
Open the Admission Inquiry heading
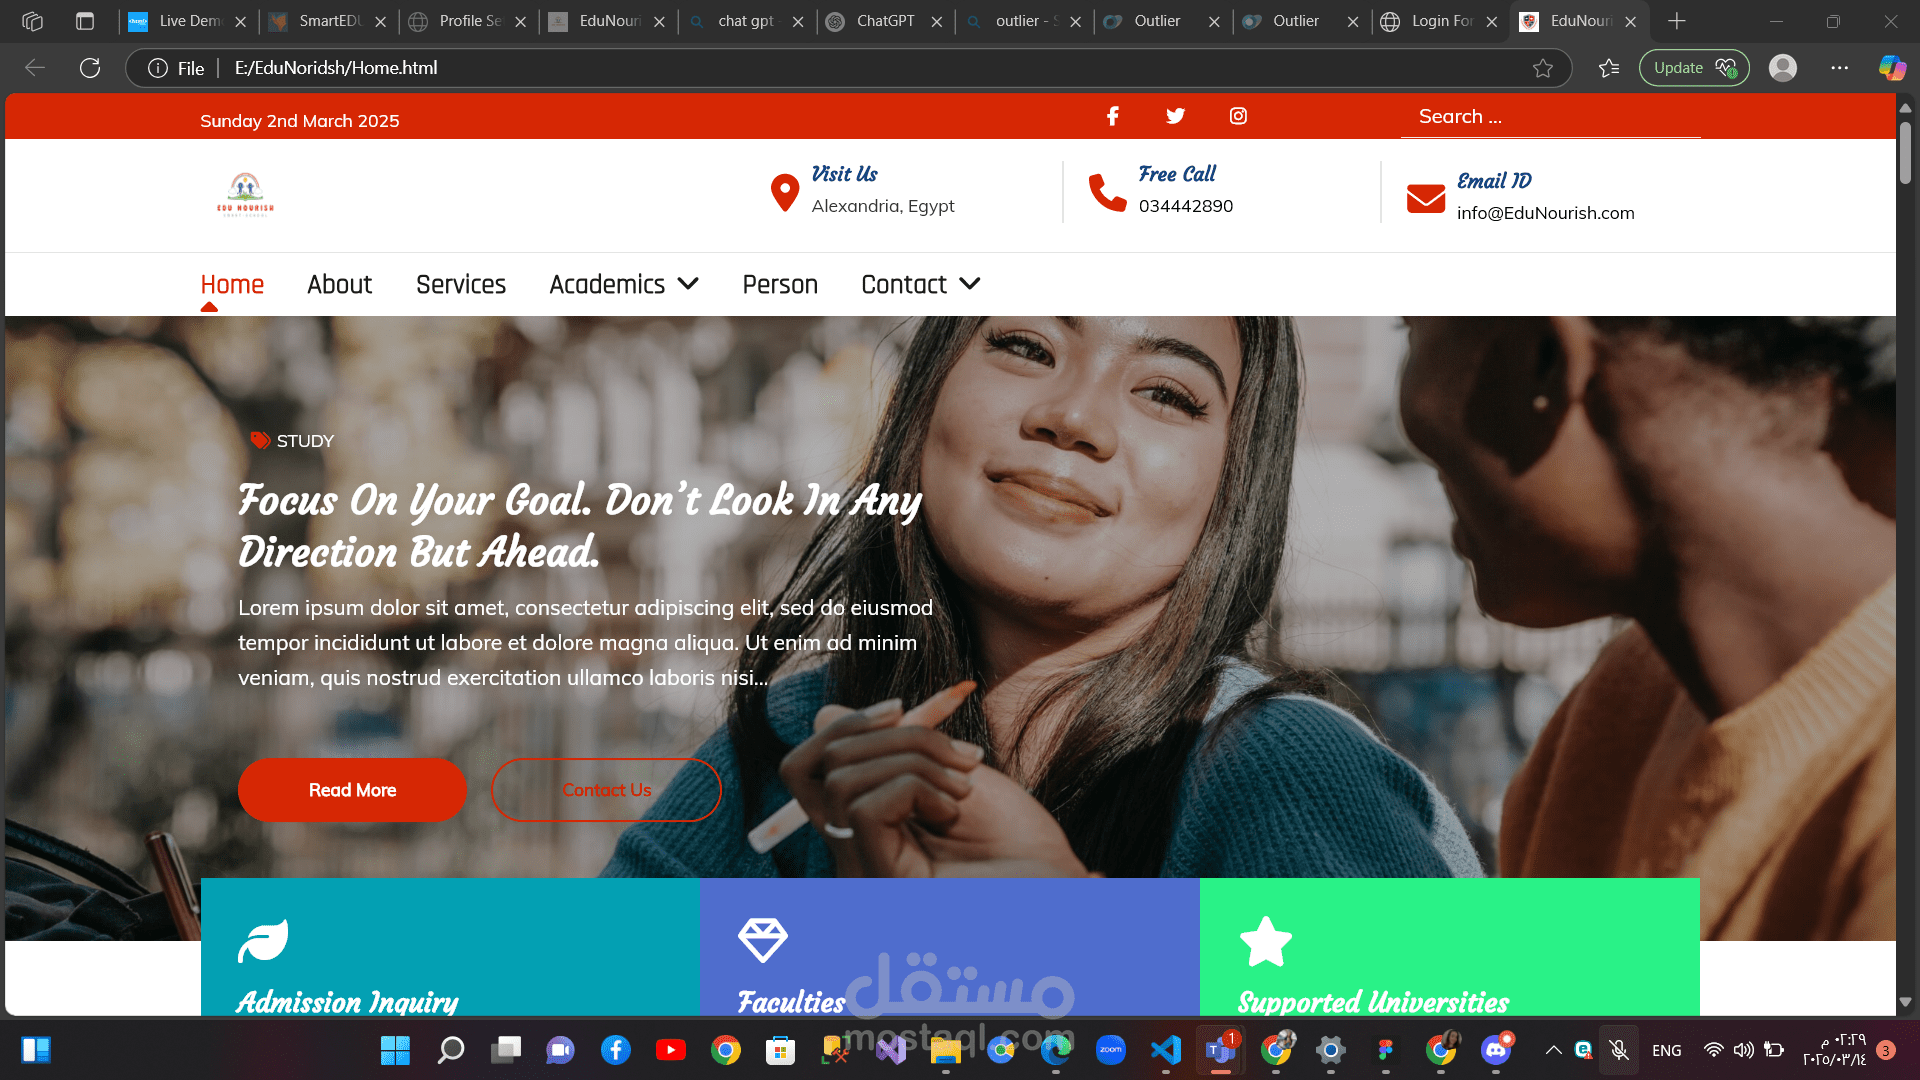(x=347, y=1001)
